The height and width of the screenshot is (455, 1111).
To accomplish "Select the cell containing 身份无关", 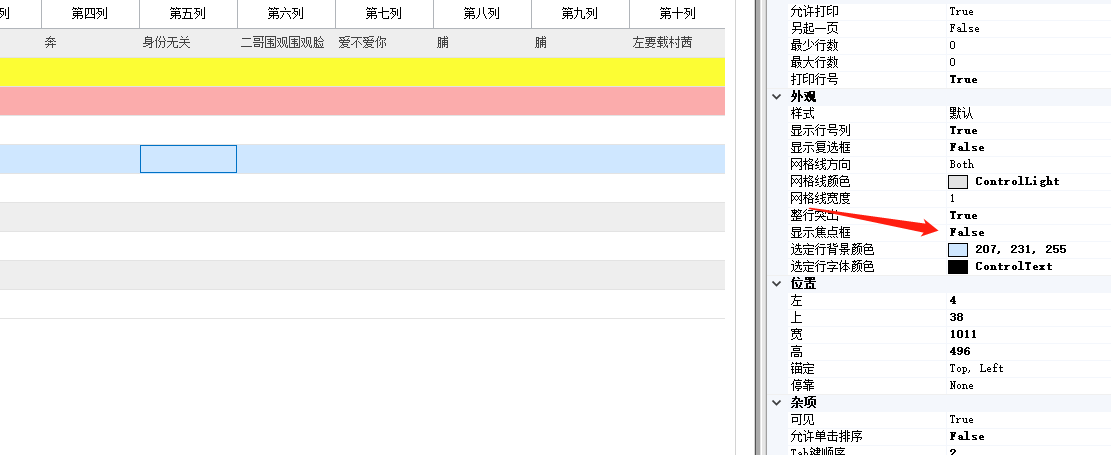I will pos(168,43).
